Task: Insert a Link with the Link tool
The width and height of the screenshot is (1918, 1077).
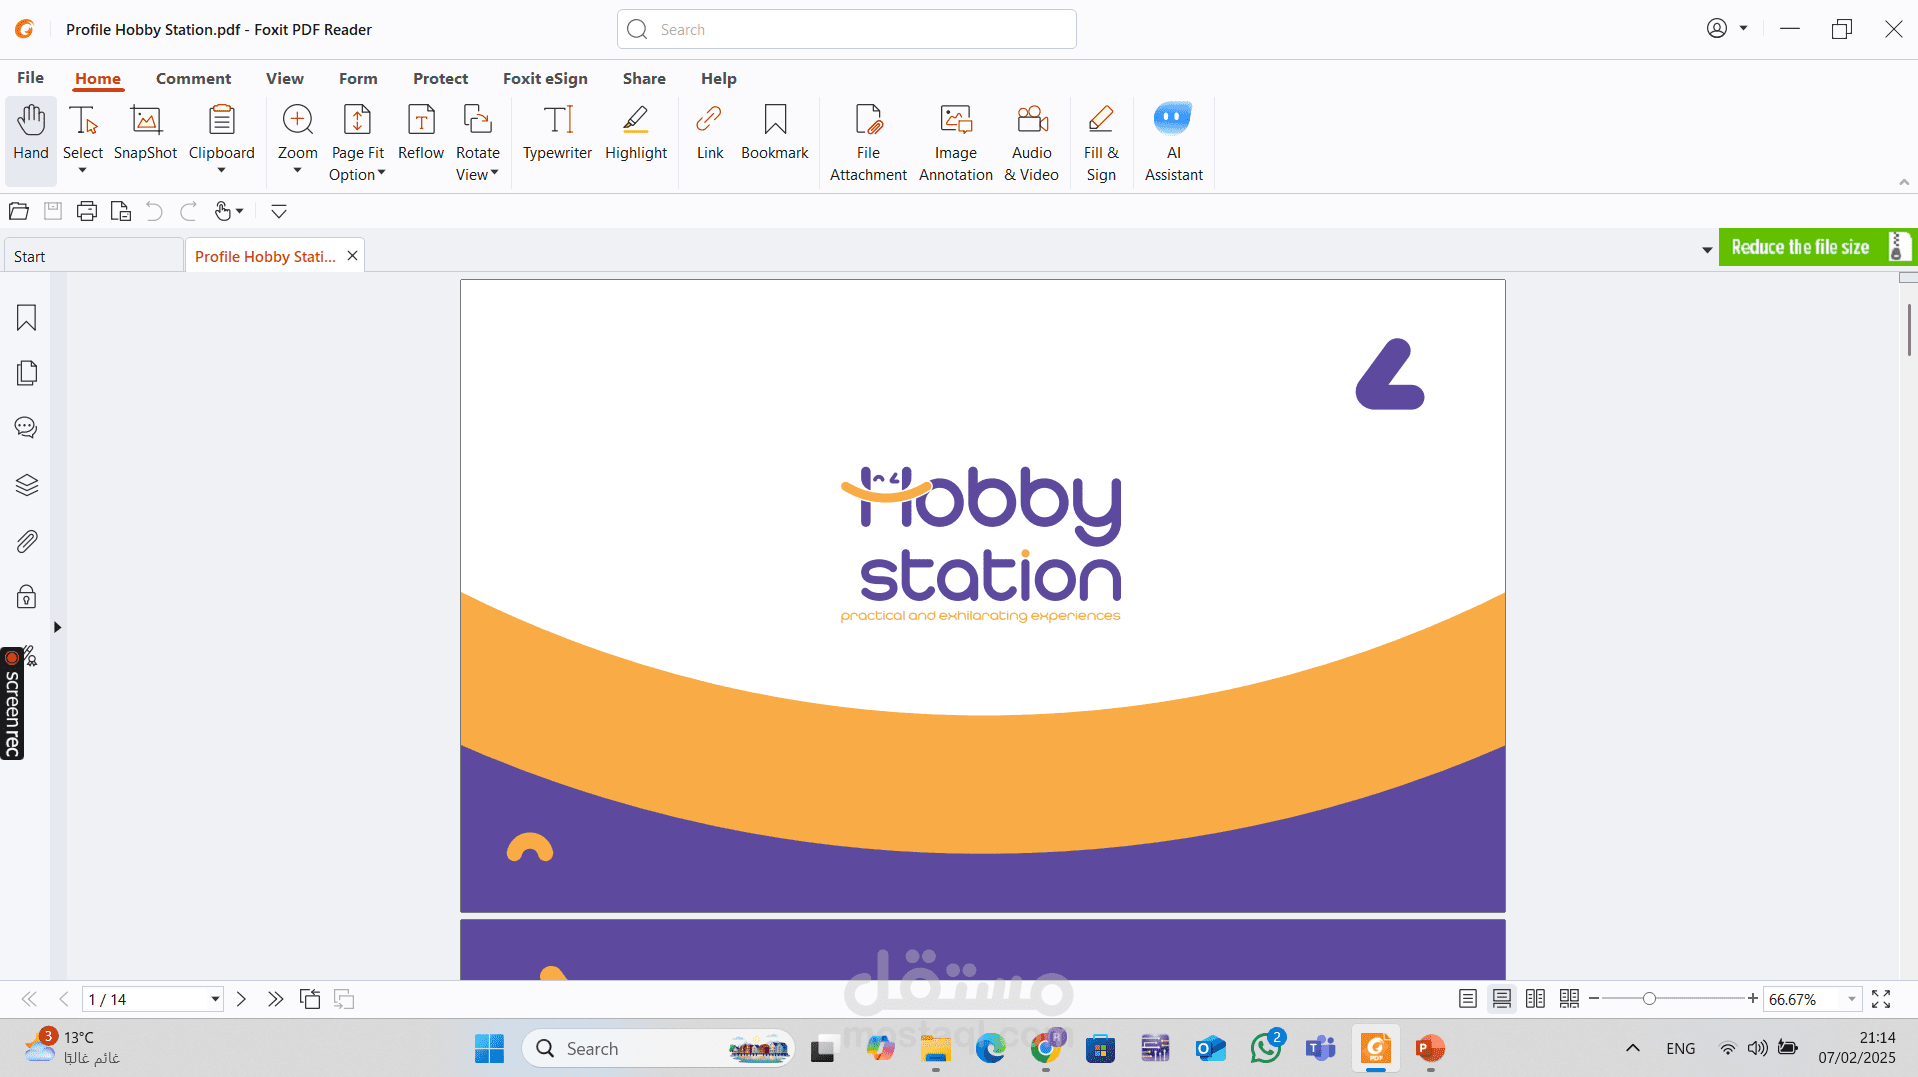Action: 710,132
